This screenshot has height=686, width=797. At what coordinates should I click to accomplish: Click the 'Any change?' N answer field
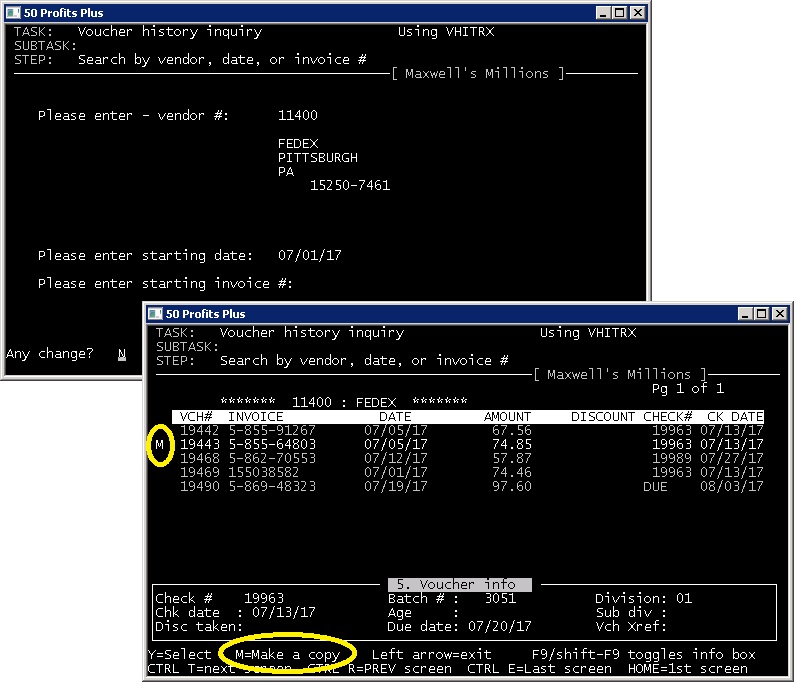click(x=122, y=354)
